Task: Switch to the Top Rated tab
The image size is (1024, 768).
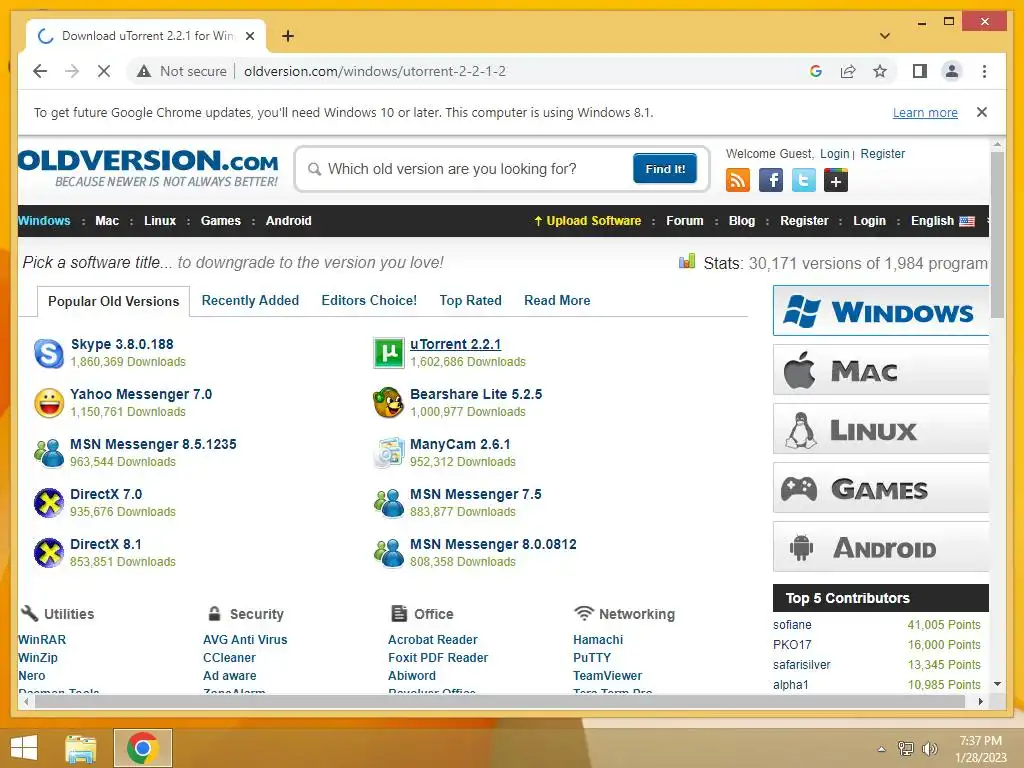Action: click(470, 300)
